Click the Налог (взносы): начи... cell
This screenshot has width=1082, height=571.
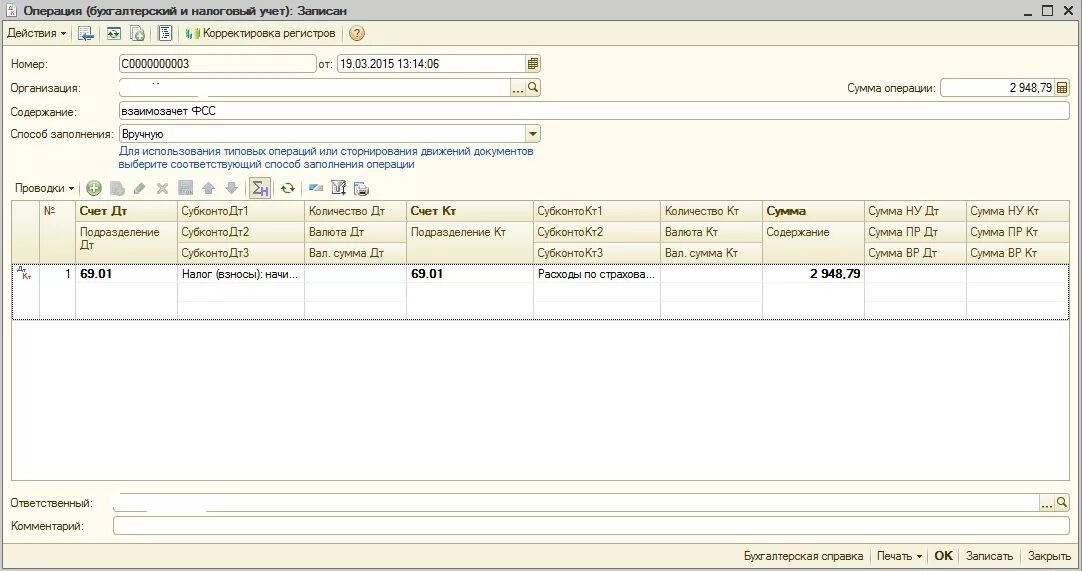pyautogui.click(x=241, y=273)
